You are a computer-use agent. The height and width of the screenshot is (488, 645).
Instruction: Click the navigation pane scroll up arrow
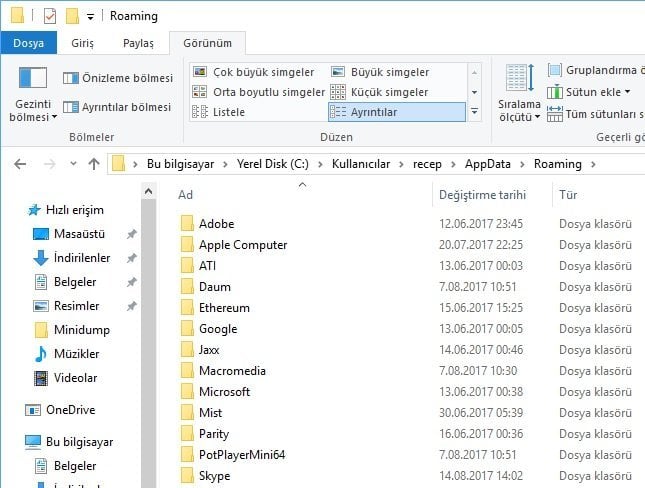[x=148, y=191]
